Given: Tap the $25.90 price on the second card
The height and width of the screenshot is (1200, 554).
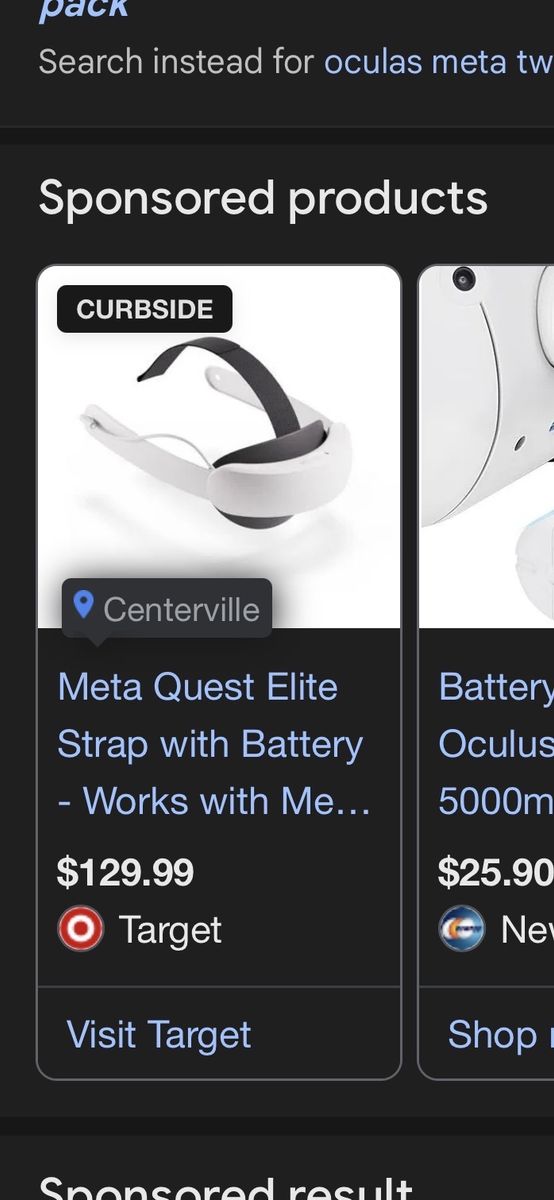Looking at the screenshot, I should pyautogui.click(x=496, y=872).
